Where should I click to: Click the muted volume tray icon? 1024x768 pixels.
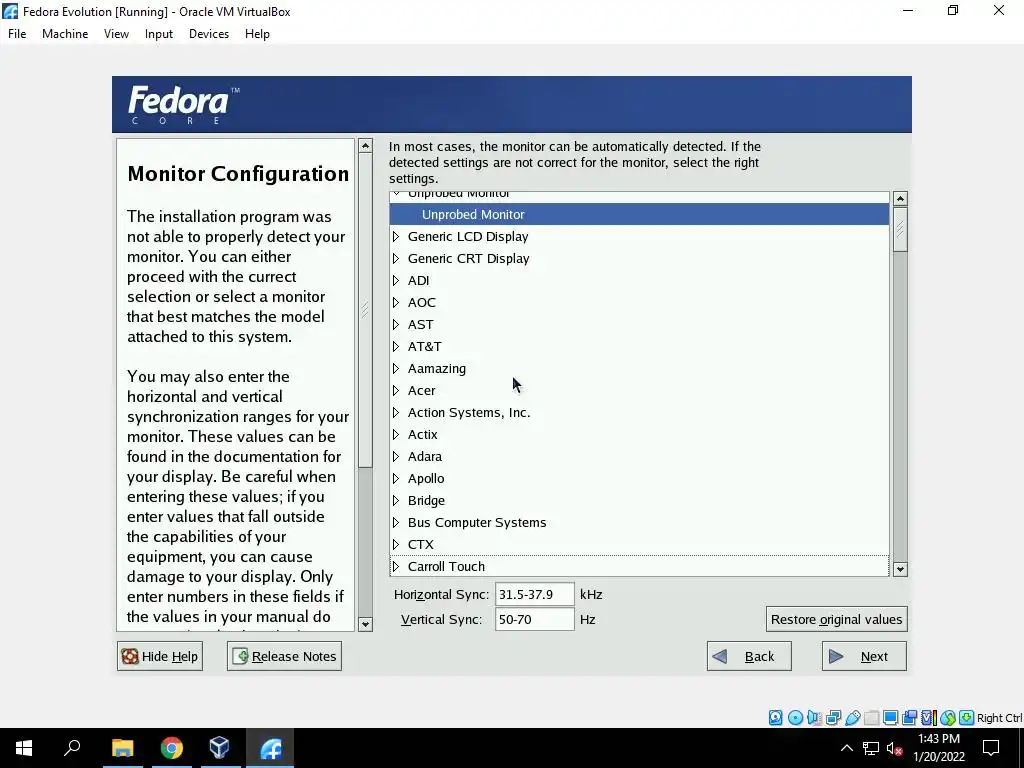[x=895, y=748]
